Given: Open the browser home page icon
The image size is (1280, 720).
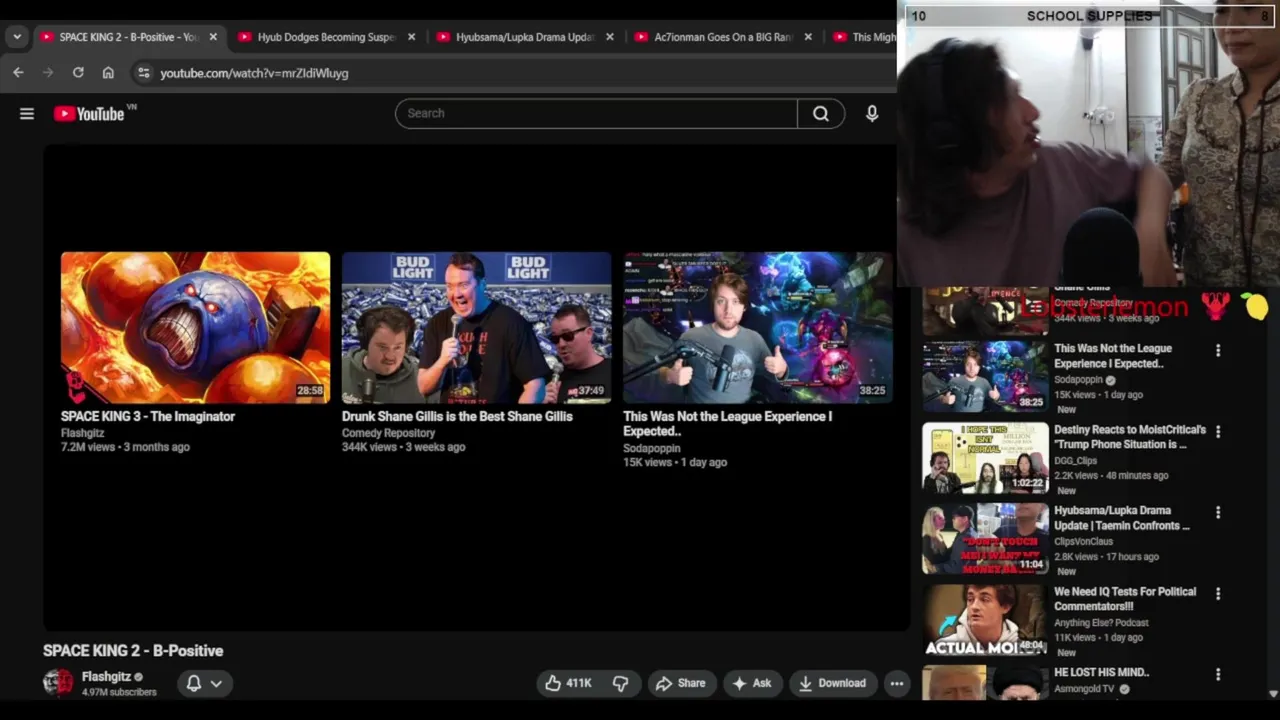Looking at the screenshot, I should click(x=108, y=73).
